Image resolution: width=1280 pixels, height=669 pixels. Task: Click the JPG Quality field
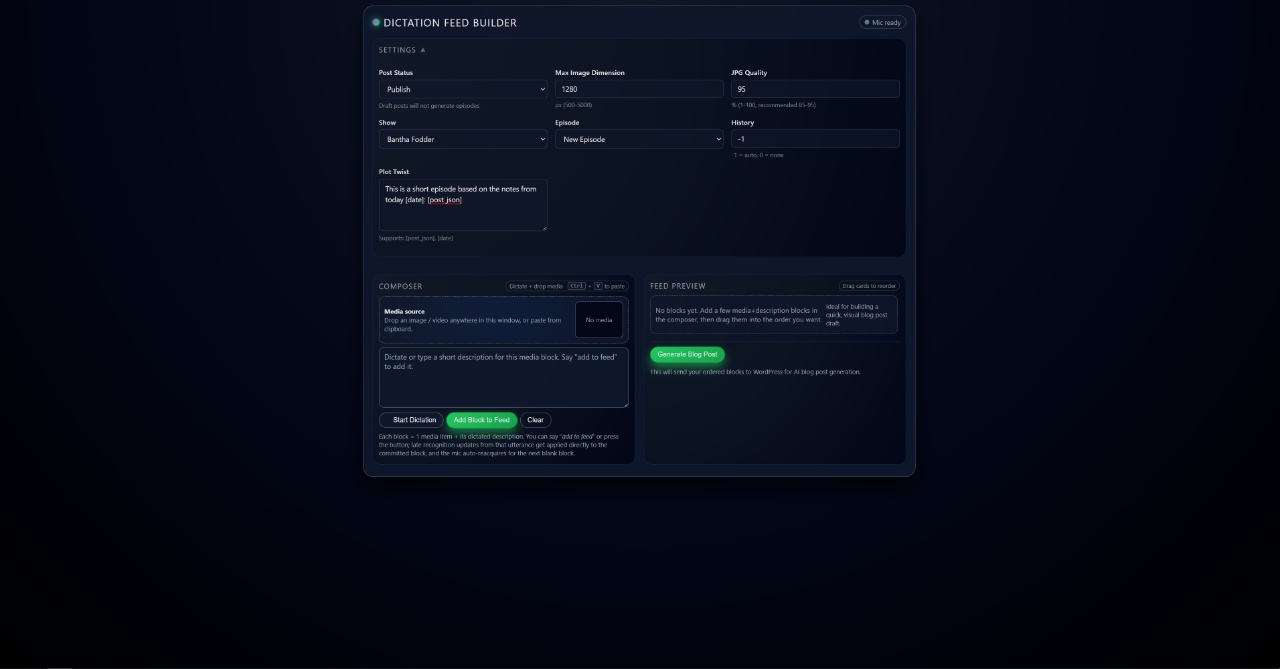(815, 89)
